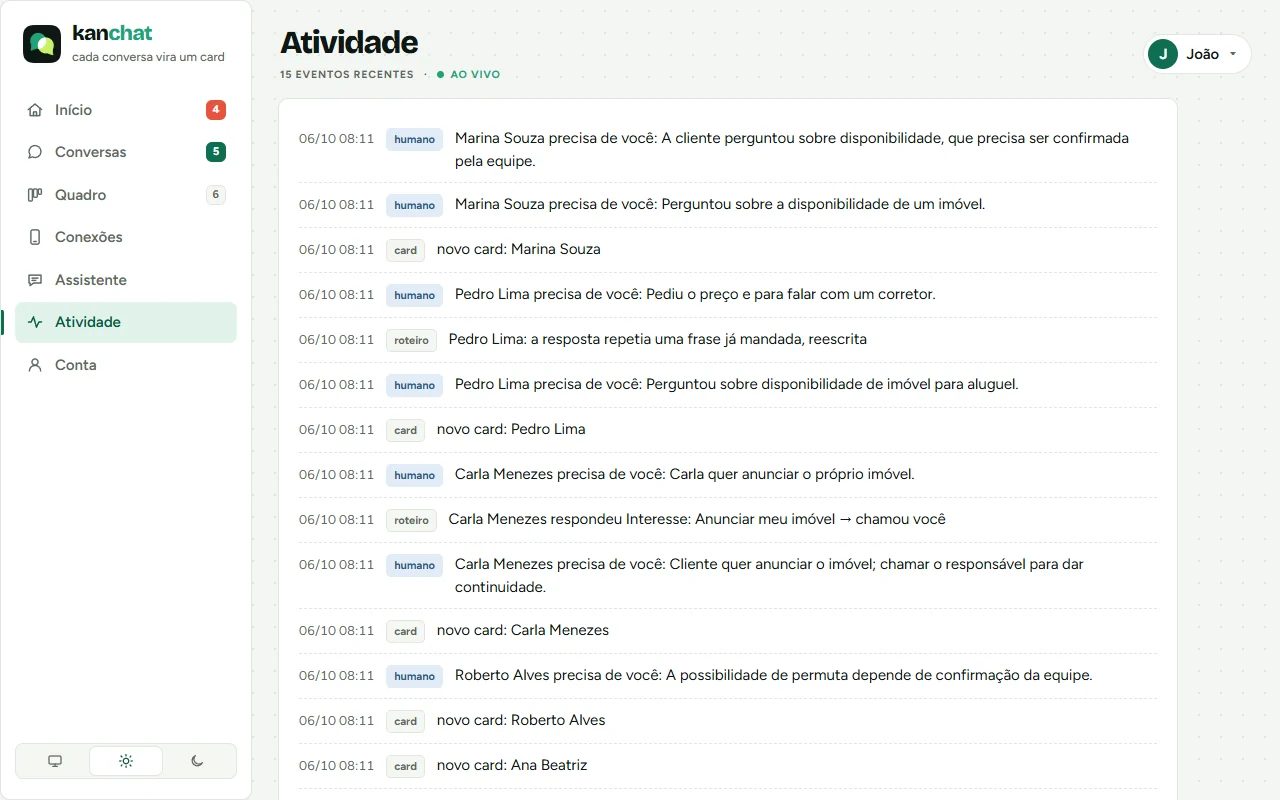Click card tag beside novo card: Roberto Alves
This screenshot has height=800, width=1280.
pyautogui.click(x=405, y=721)
